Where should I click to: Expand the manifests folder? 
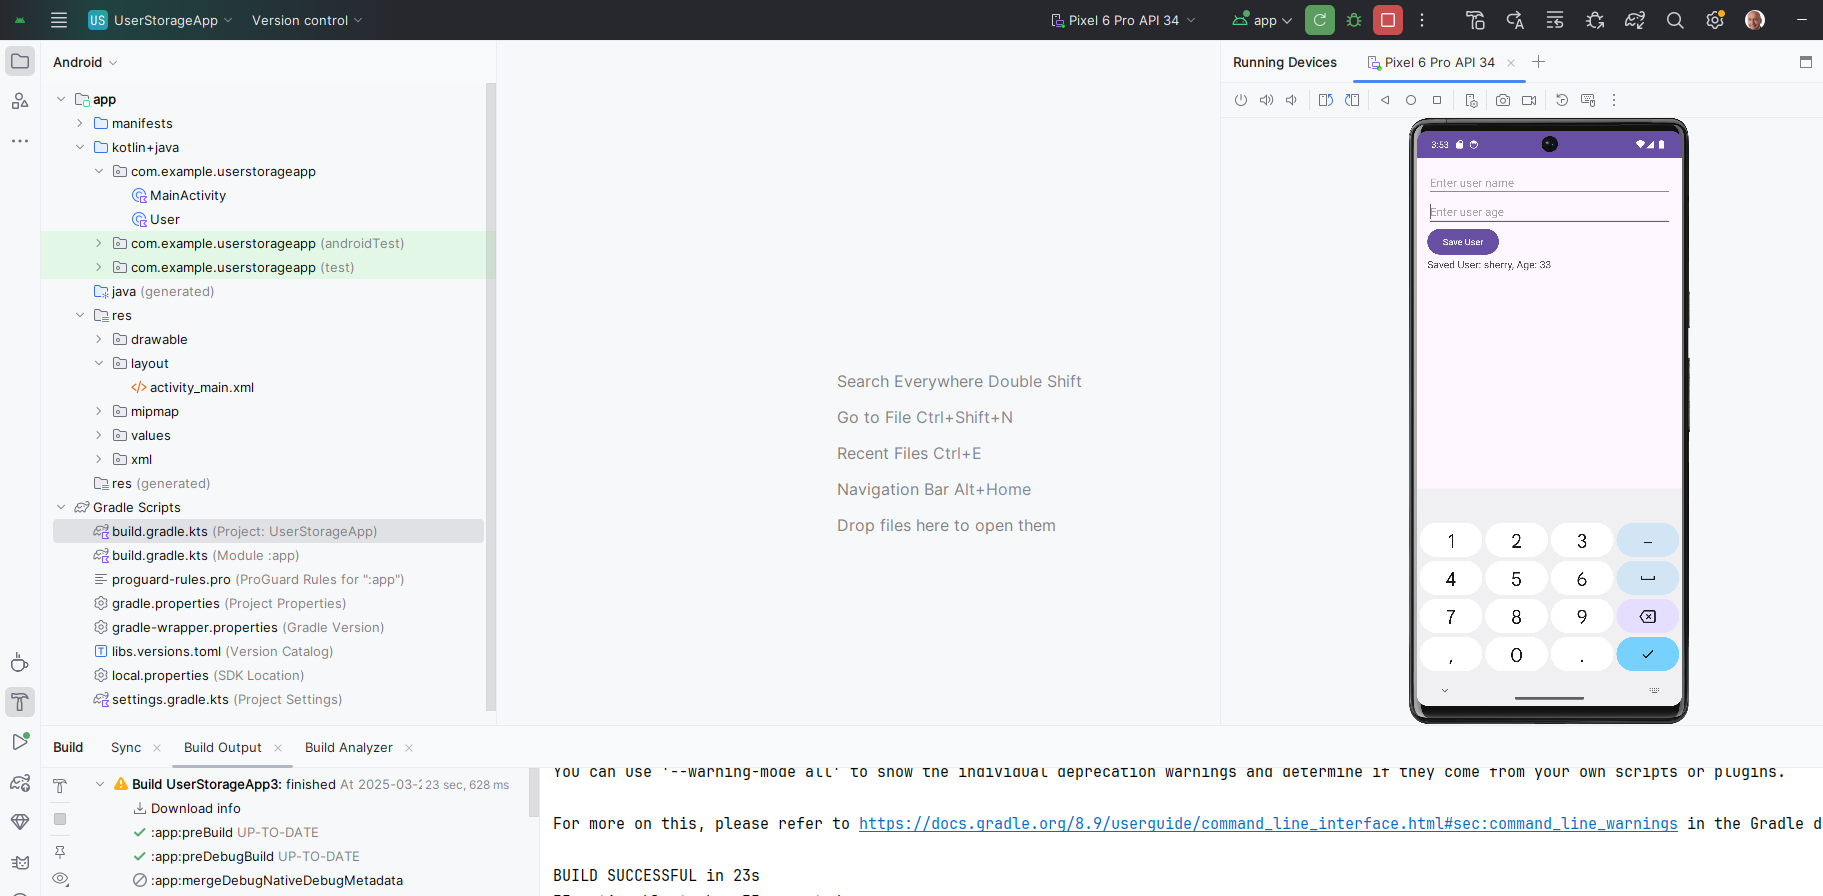click(x=80, y=123)
